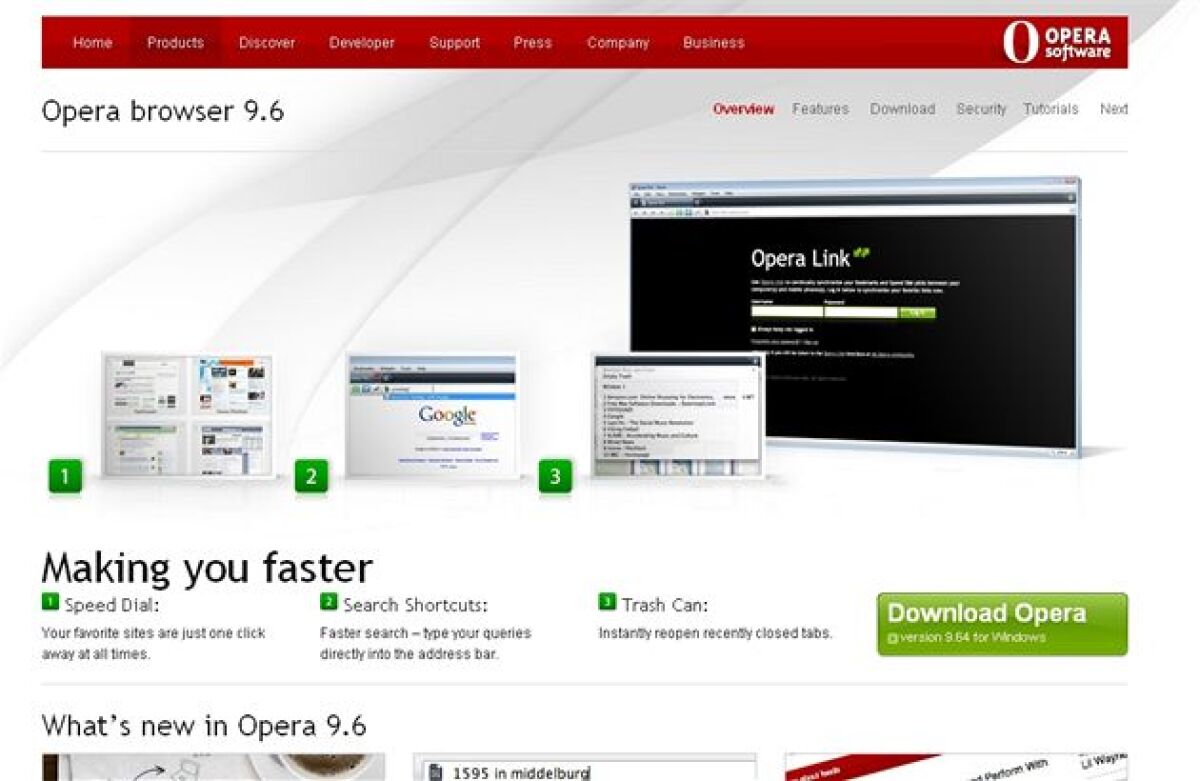Image resolution: width=1200 pixels, height=781 pixels.
Task: Go to the Business section
Action: [714, 43]
